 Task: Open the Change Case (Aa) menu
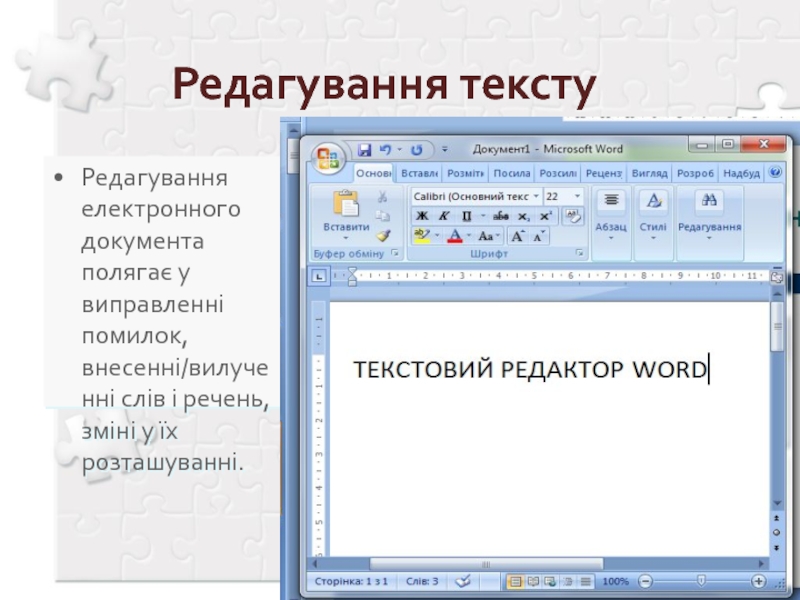click(x=489, y=236)
